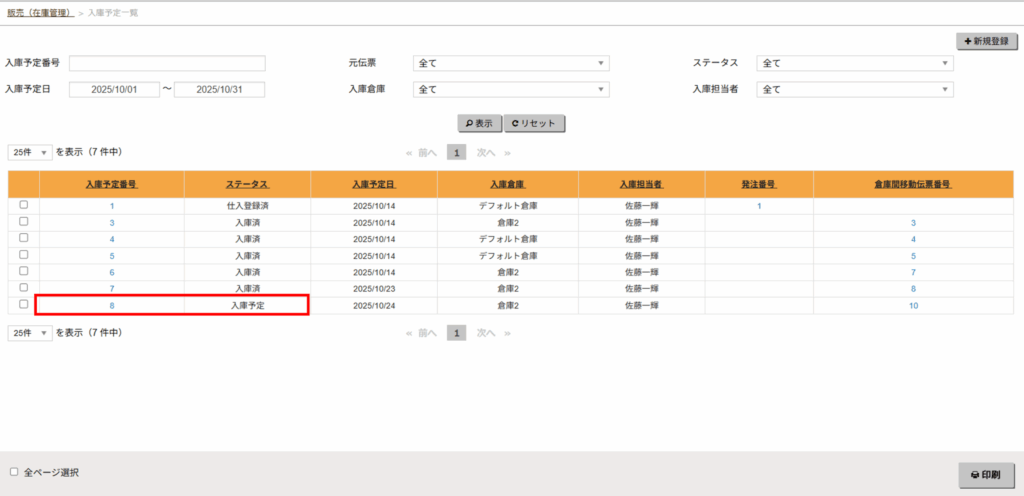The width and height of the screenshot is (1024, 496).
Task: Select the checkbox for 入庫予定番号 8 row
Action: (24, 304)
